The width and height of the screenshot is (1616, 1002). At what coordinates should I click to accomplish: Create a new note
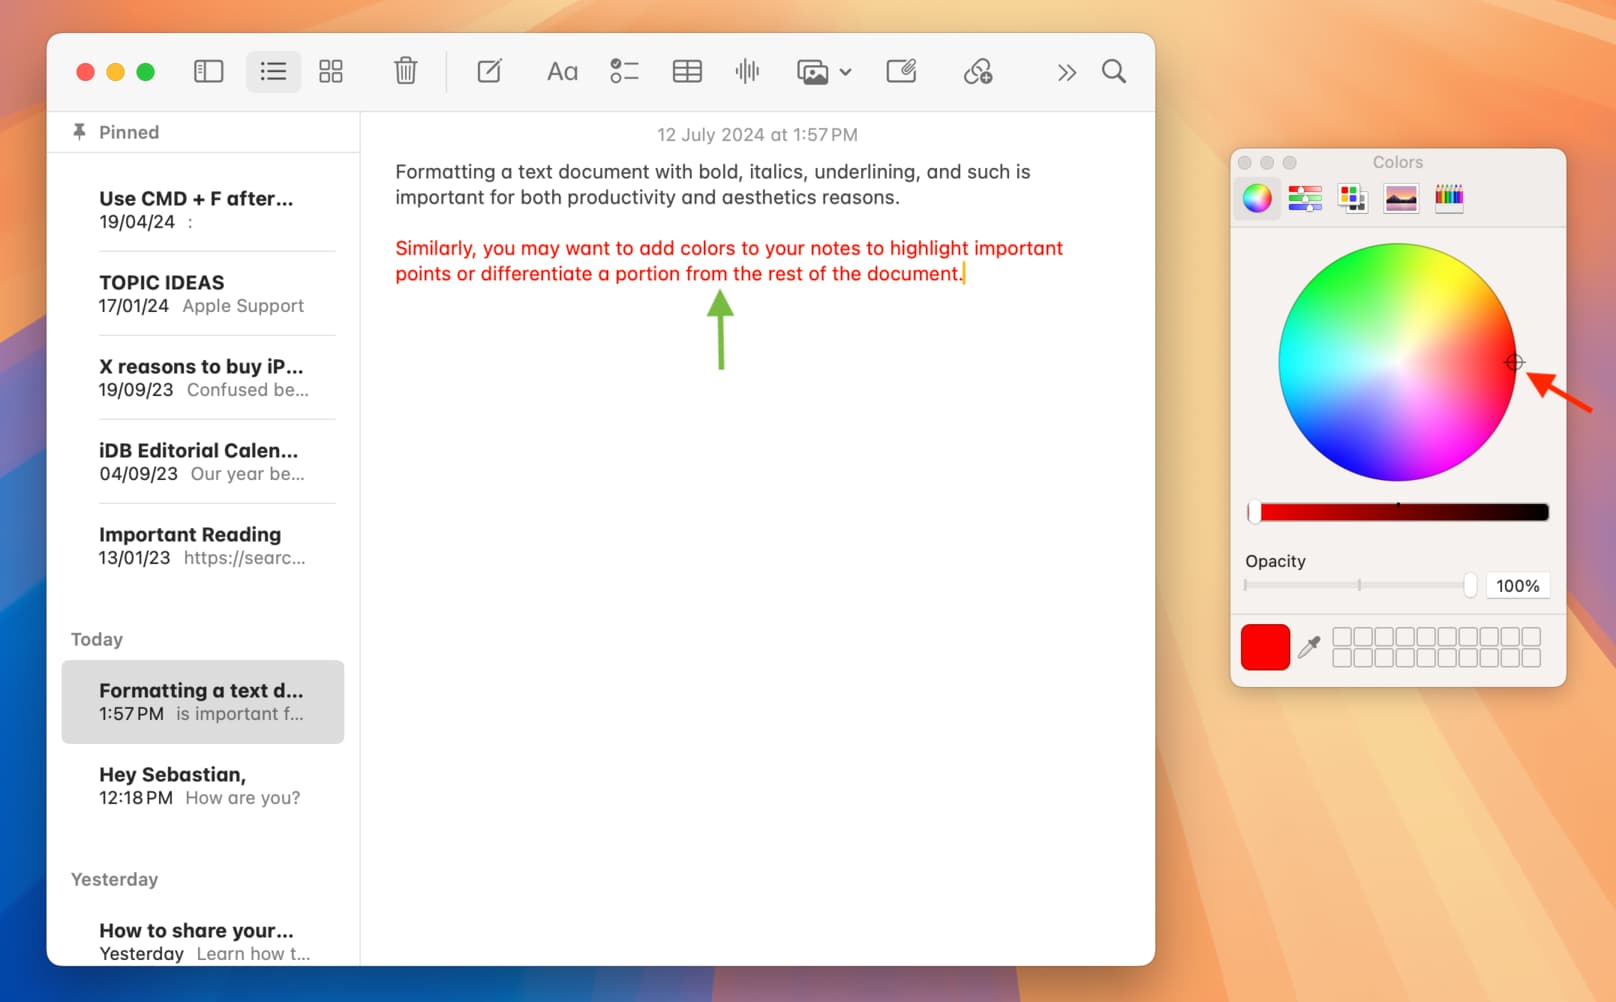[x=489, y=72]
